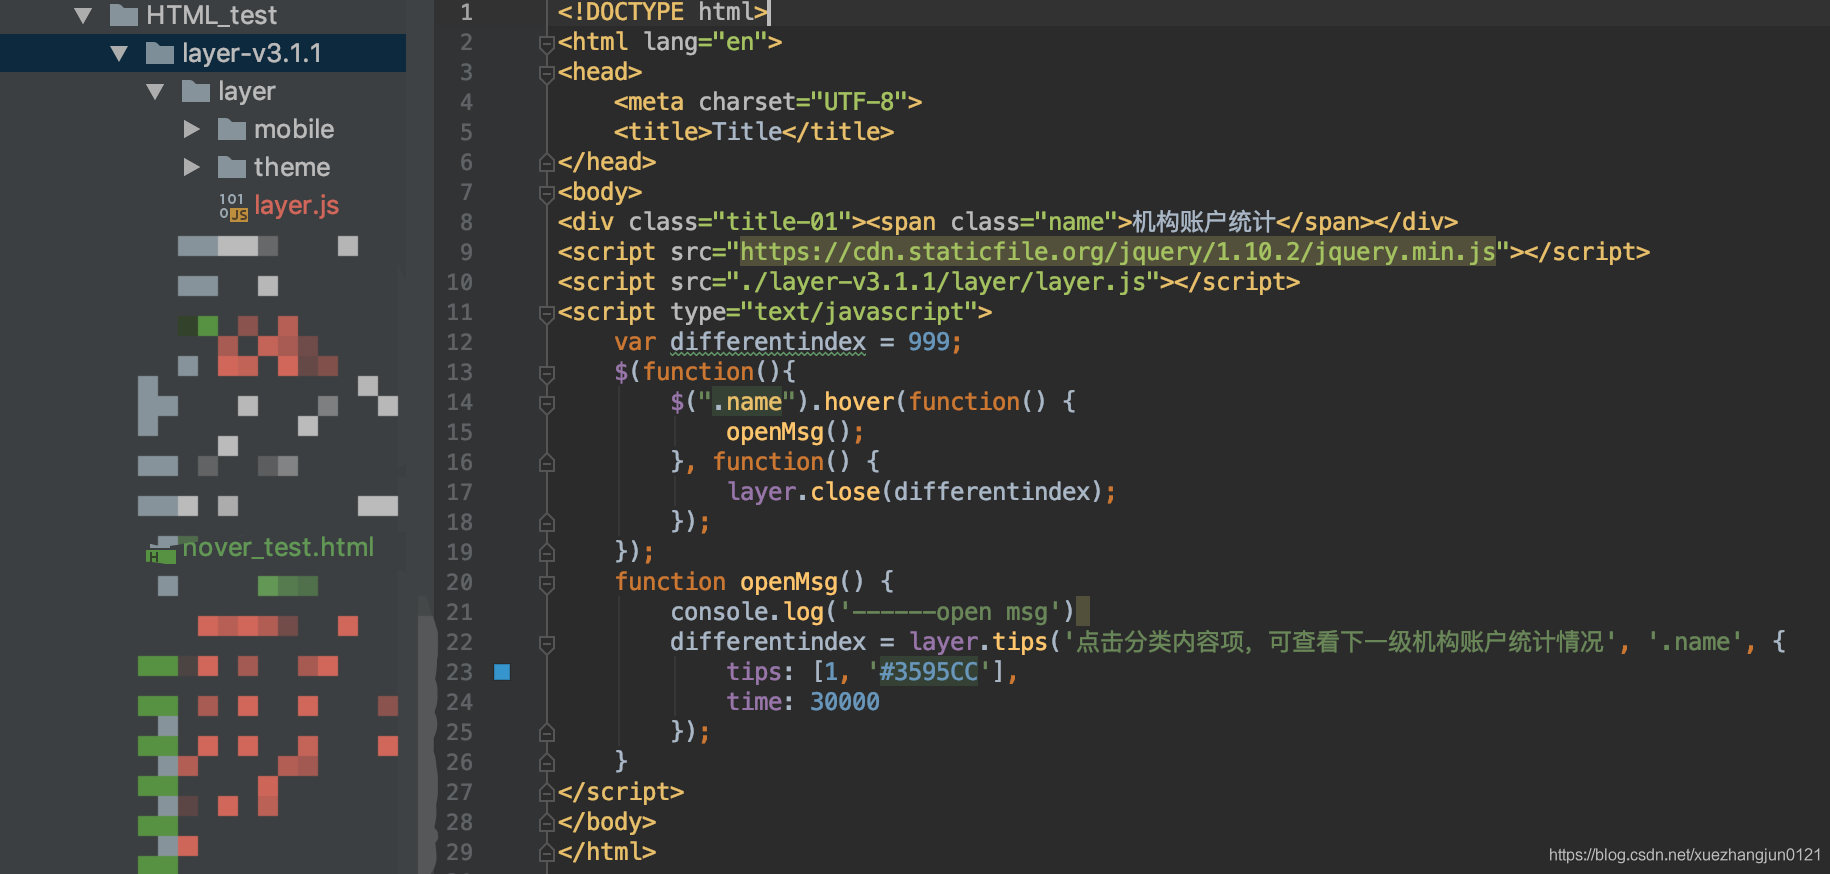Screen dimensions: 1830x874
Task: Expand the theme folder arrow
Action: pos(192,167)
